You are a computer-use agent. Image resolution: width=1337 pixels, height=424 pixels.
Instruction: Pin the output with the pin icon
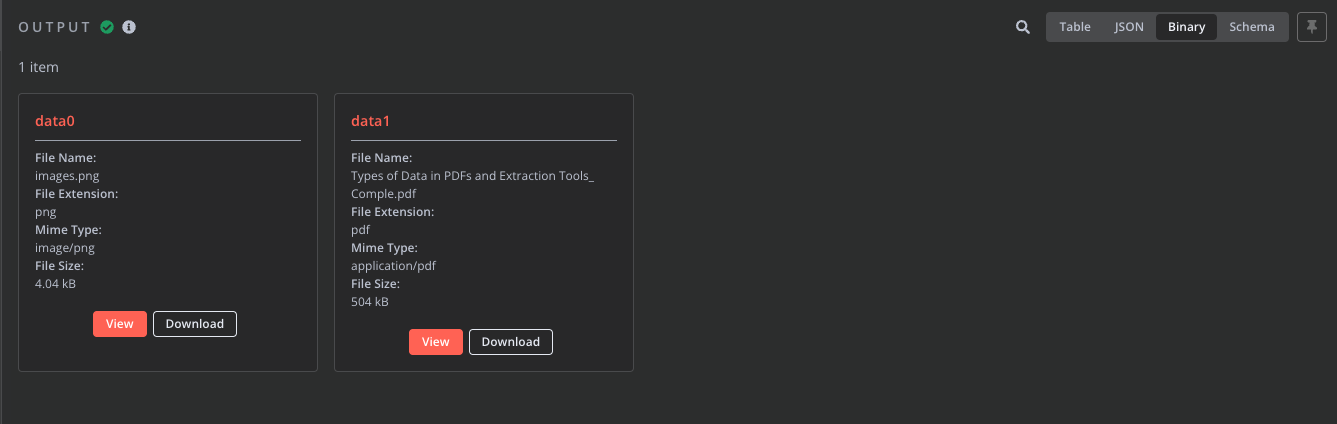click(1311, 27)
